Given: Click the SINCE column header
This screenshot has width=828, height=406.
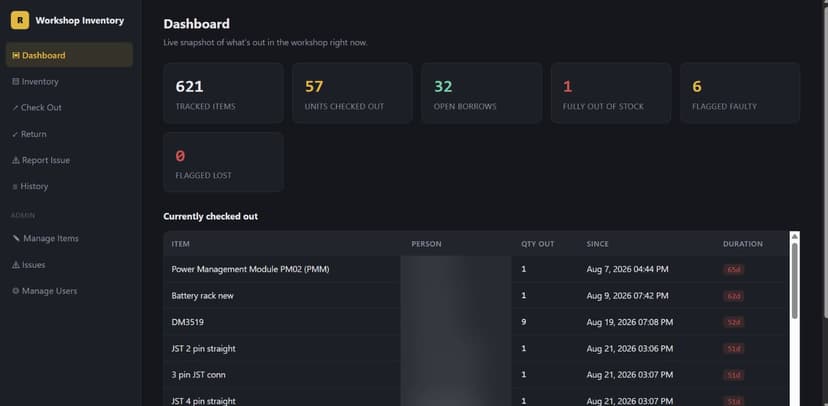Looking at the screenshot, I should (x=597, y=244).
